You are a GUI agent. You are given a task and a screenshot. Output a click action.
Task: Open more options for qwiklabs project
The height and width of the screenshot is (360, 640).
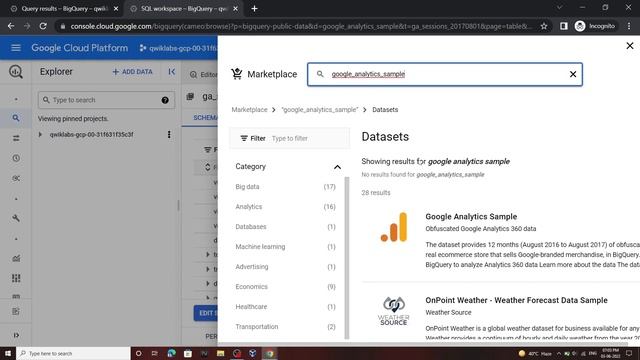(169, 134)
